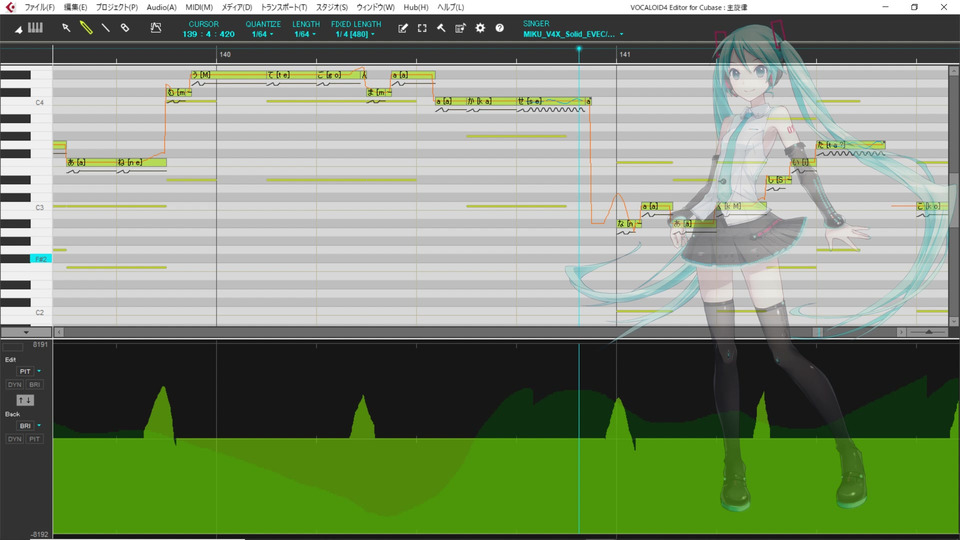The image size is (960, 540).
Task: Click the vertical scrollbar up arrow
Action: coord(954,71)
